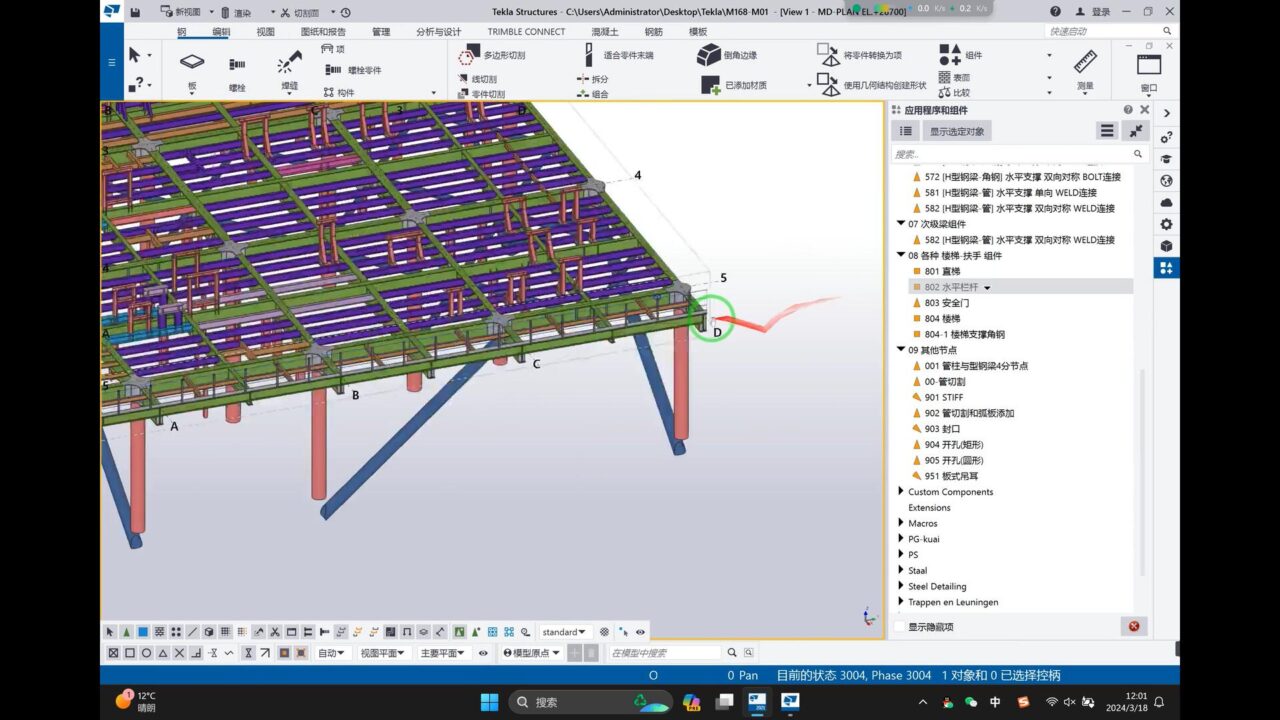
Task: Click the 表面 surface tool
Action: (954, 77)
